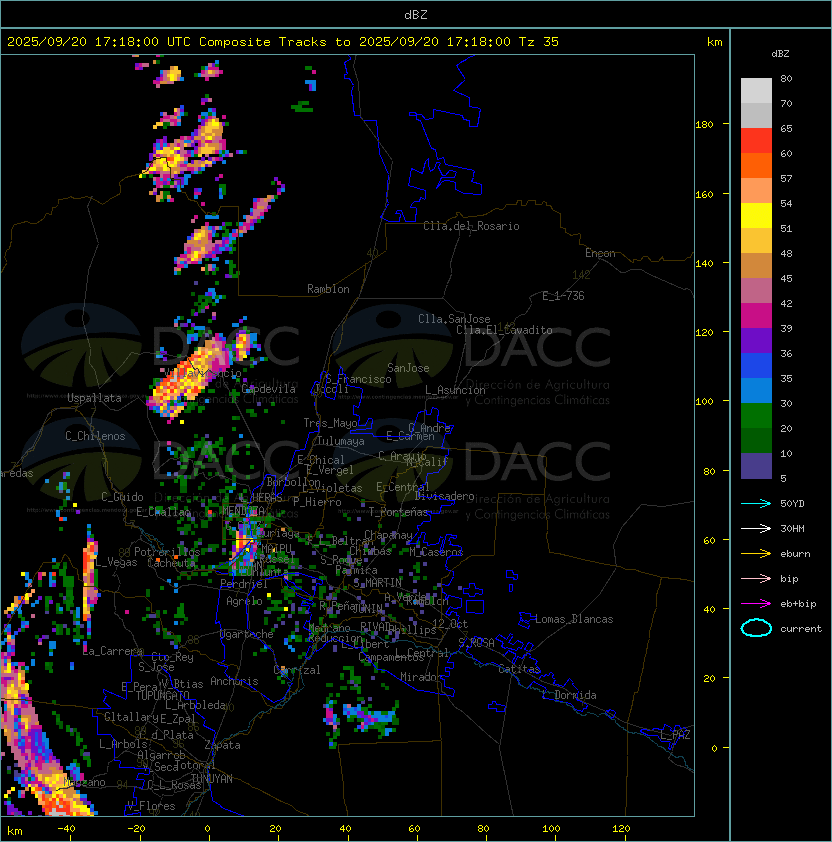Click the 'SanJose' place label
Viewport: 832px width, 842px height.
(408, 368)
